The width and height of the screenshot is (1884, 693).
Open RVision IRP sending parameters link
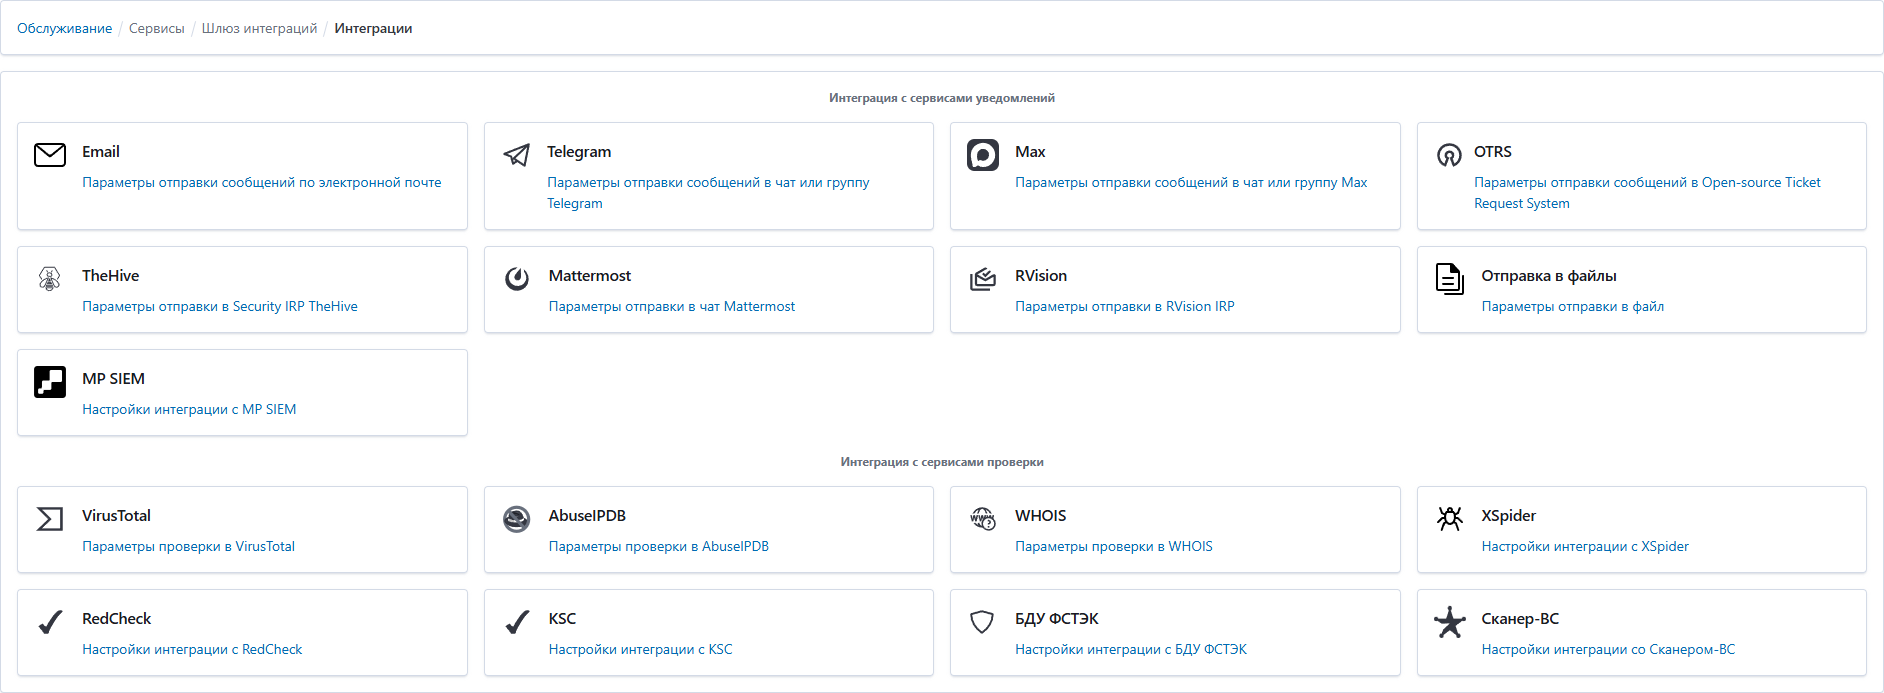(1125, 306)
